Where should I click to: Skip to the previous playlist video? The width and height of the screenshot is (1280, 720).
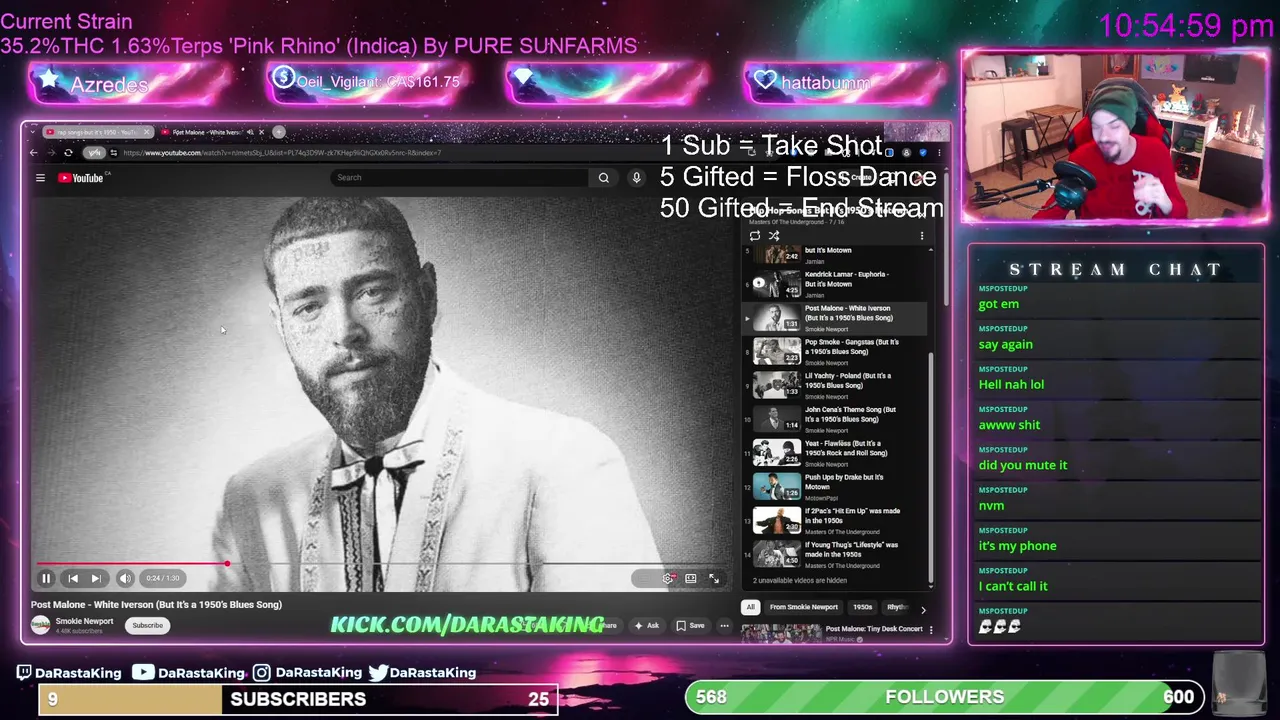(x=72, y=578)
